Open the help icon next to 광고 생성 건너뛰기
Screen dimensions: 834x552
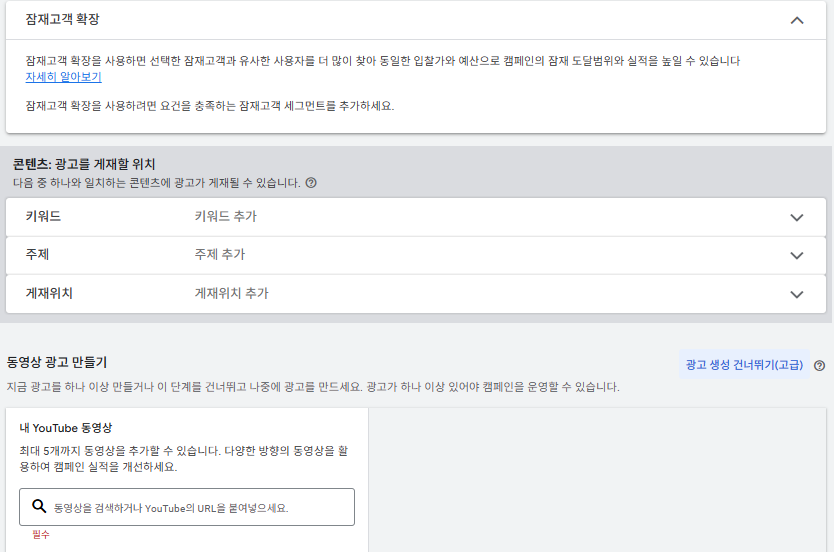tap(819, 366)
